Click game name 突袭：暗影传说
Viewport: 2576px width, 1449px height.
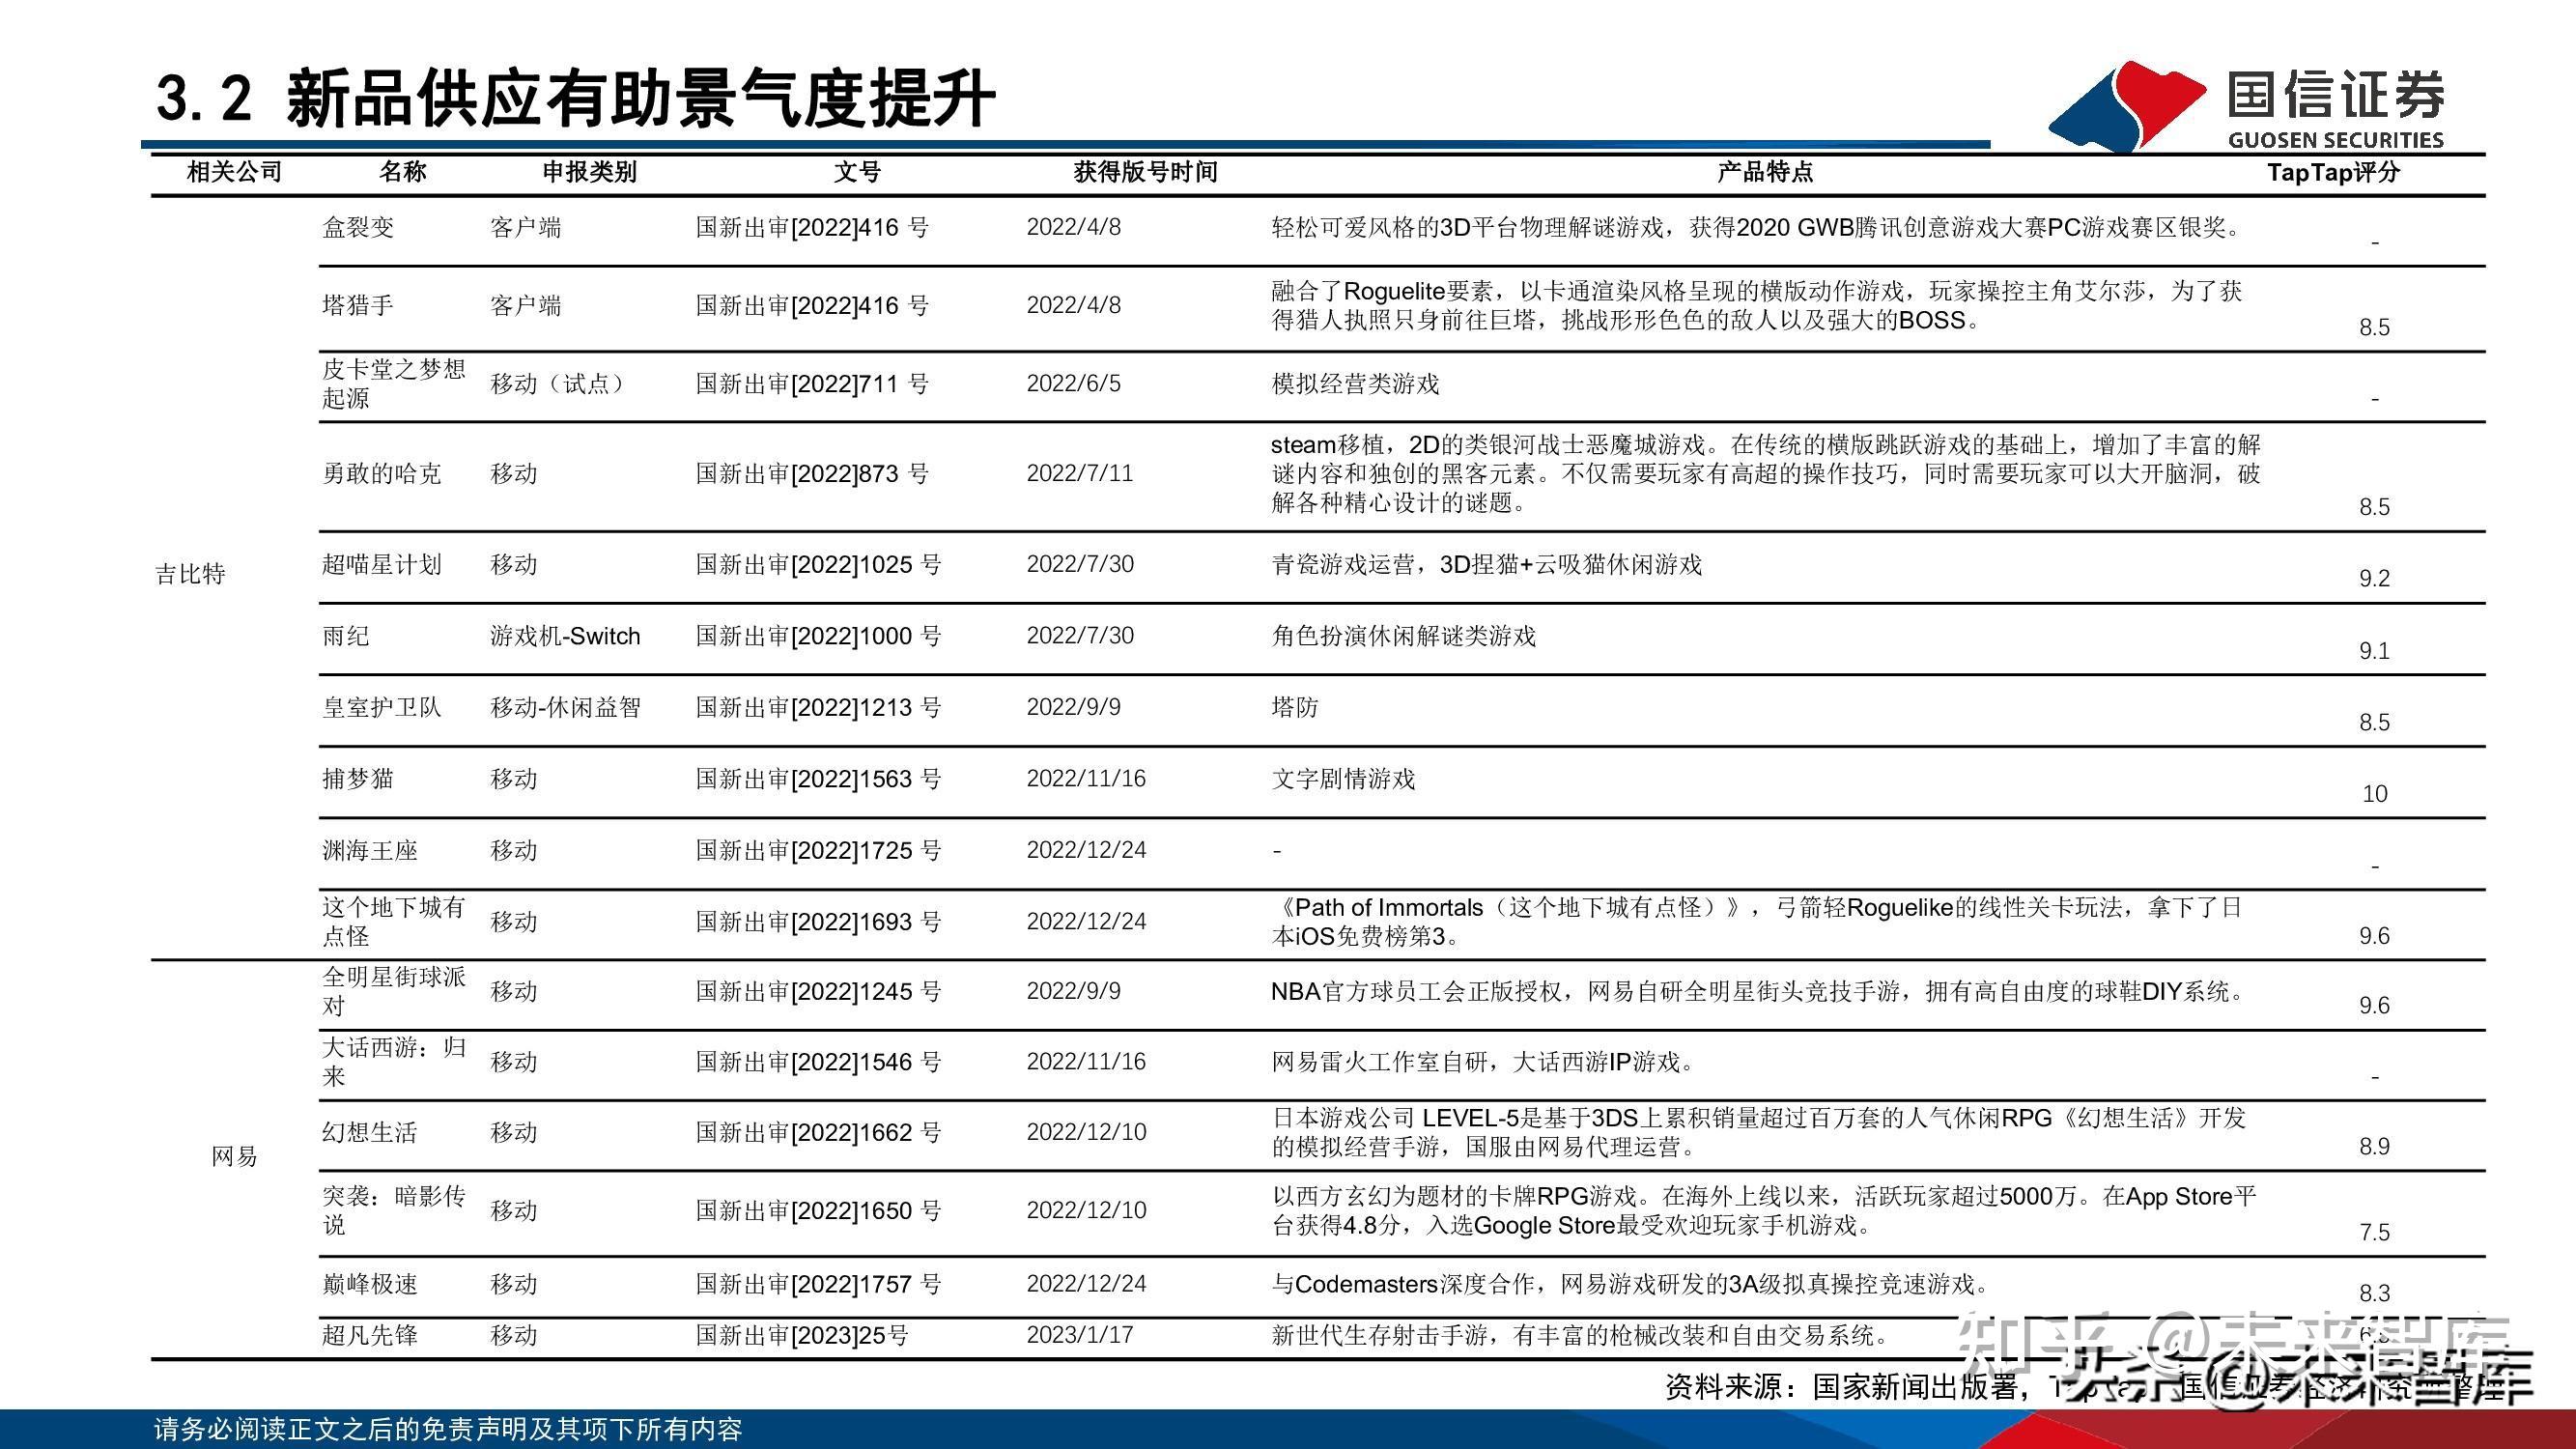point(394,1210)
